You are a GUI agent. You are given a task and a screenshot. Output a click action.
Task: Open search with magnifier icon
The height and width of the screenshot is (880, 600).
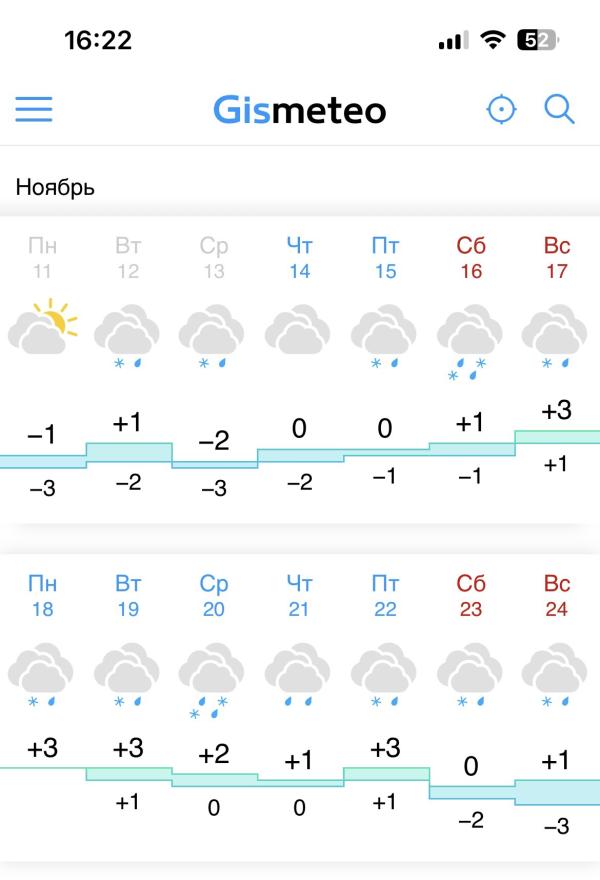click(559, 109)
